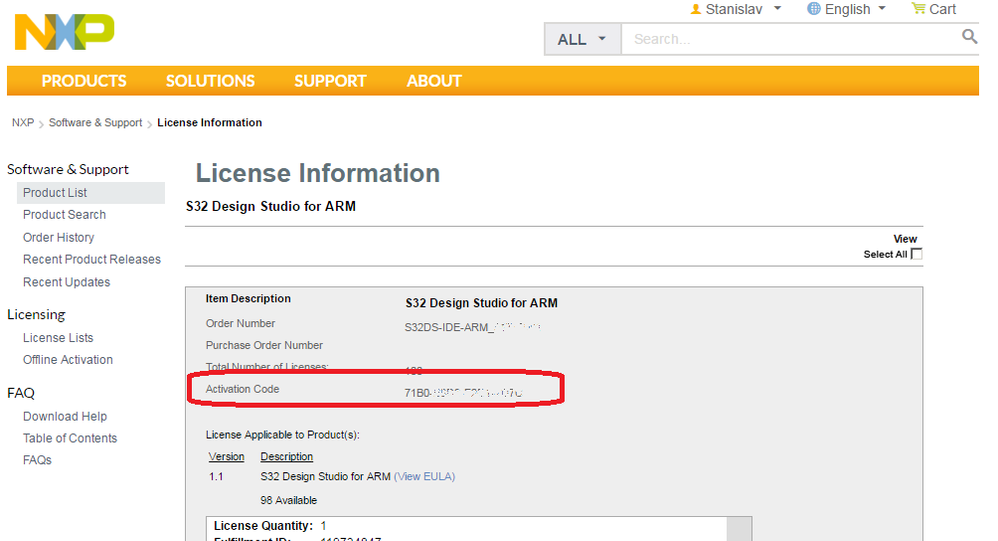Image resolution: width=998 pixels, height=541 pixels.
Task: Open the SOLUTIONS menu
Action: point(210,81)
